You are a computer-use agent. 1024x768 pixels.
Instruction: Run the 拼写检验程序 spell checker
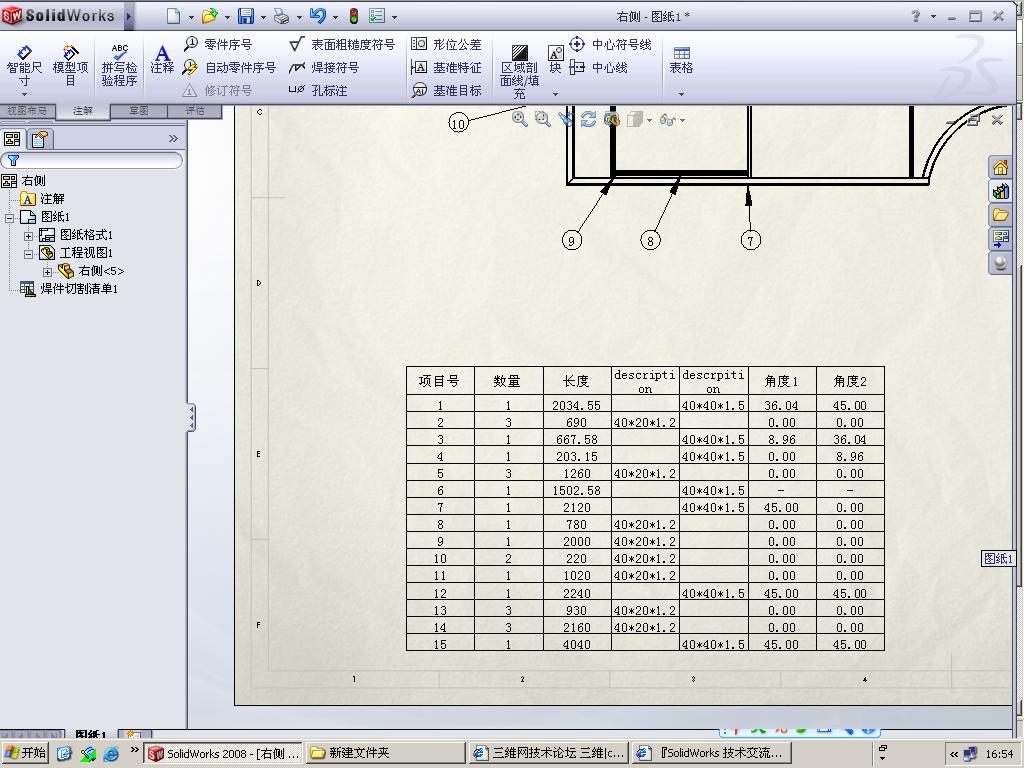click(119, 66)
